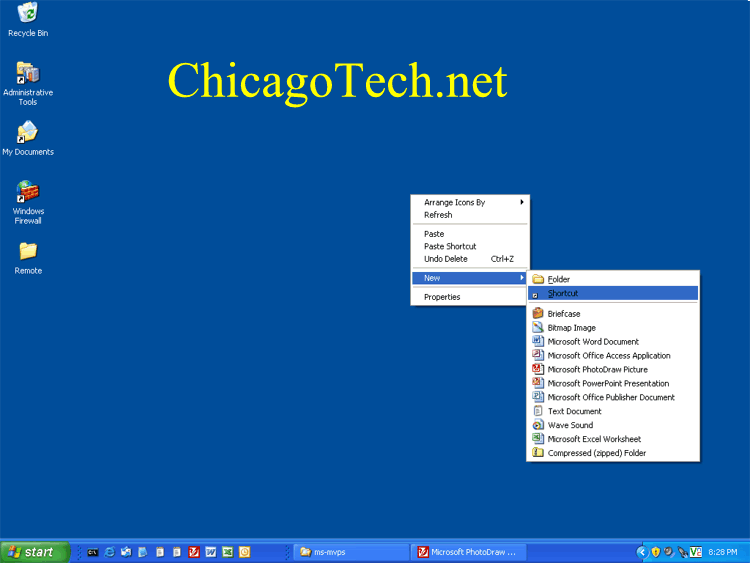750x563 pixels.
Task: Create a new Text Document
Action: pos(613,411)
